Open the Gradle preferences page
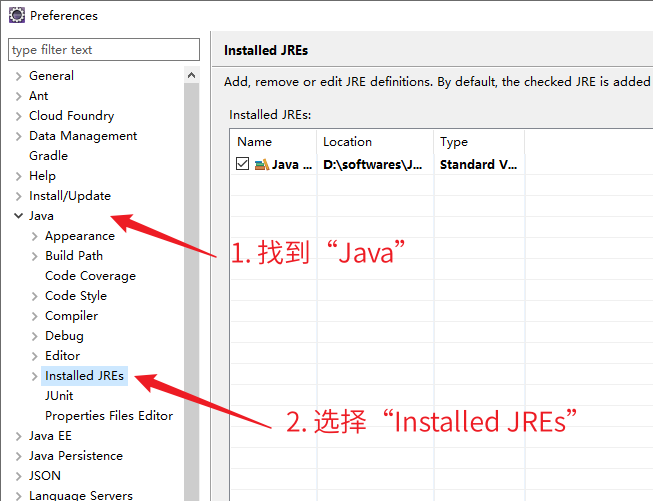 pyautogui.click(x=48, y=156)
